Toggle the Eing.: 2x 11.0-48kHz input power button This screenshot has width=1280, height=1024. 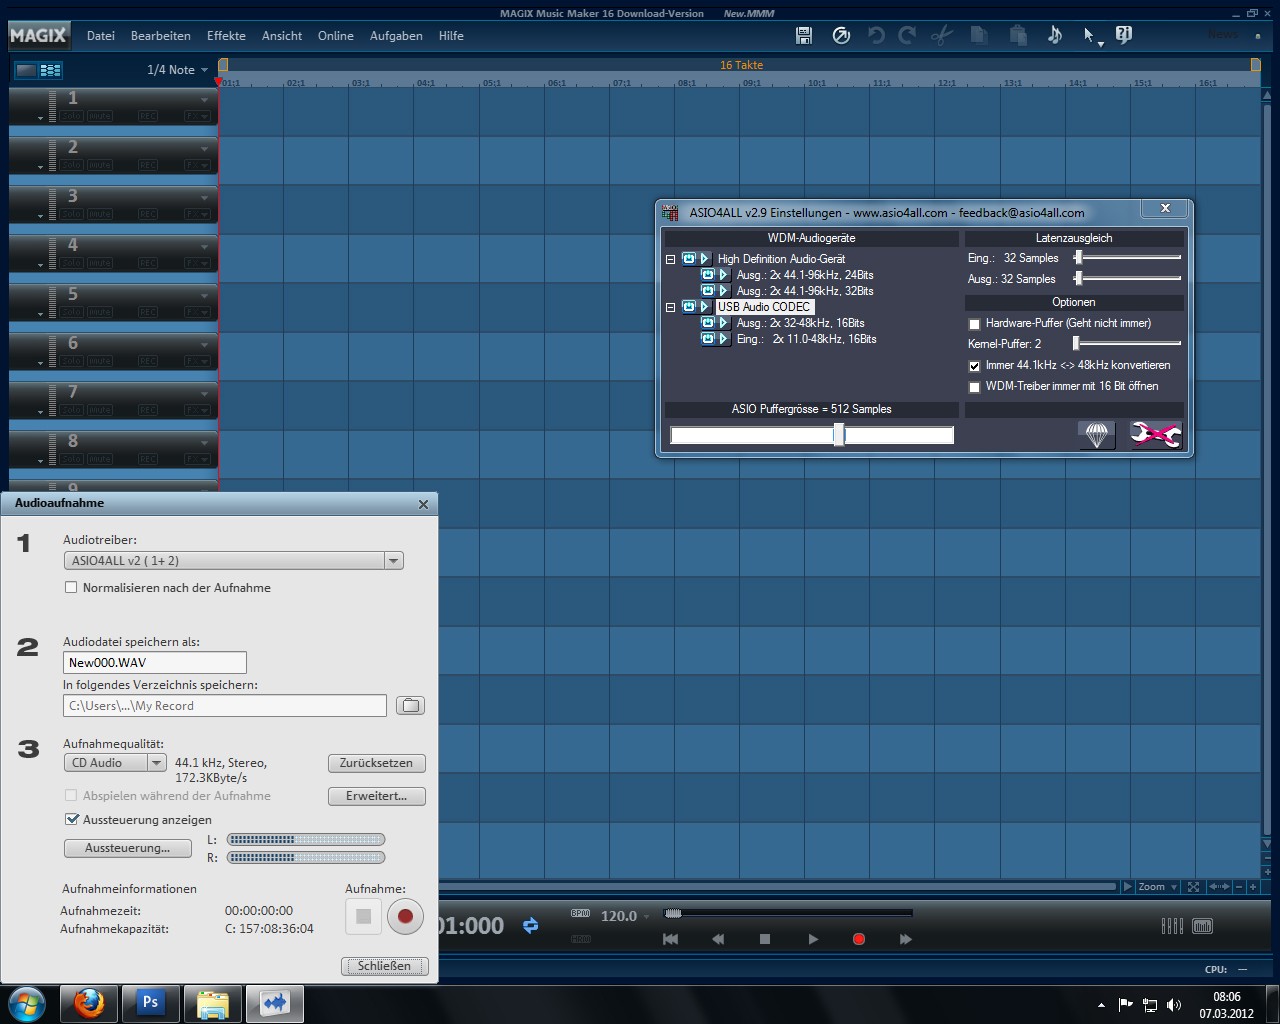tap(708, 339)
